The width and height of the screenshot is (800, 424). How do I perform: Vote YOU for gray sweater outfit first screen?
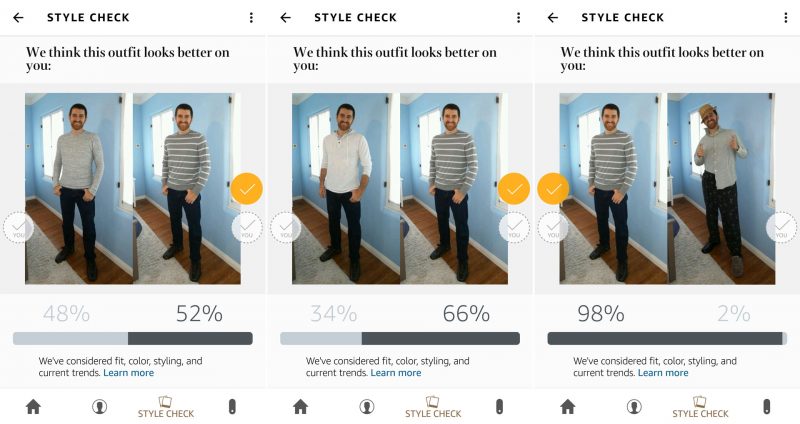point(18,227)
